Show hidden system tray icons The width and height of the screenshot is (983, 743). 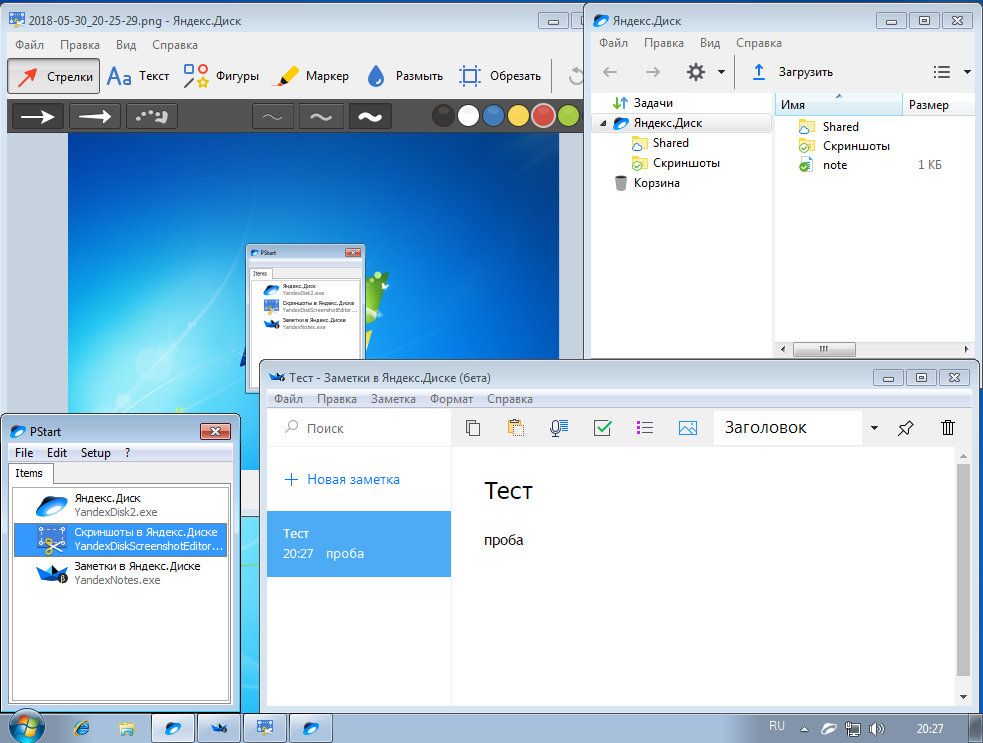click(x=804, y=729)
